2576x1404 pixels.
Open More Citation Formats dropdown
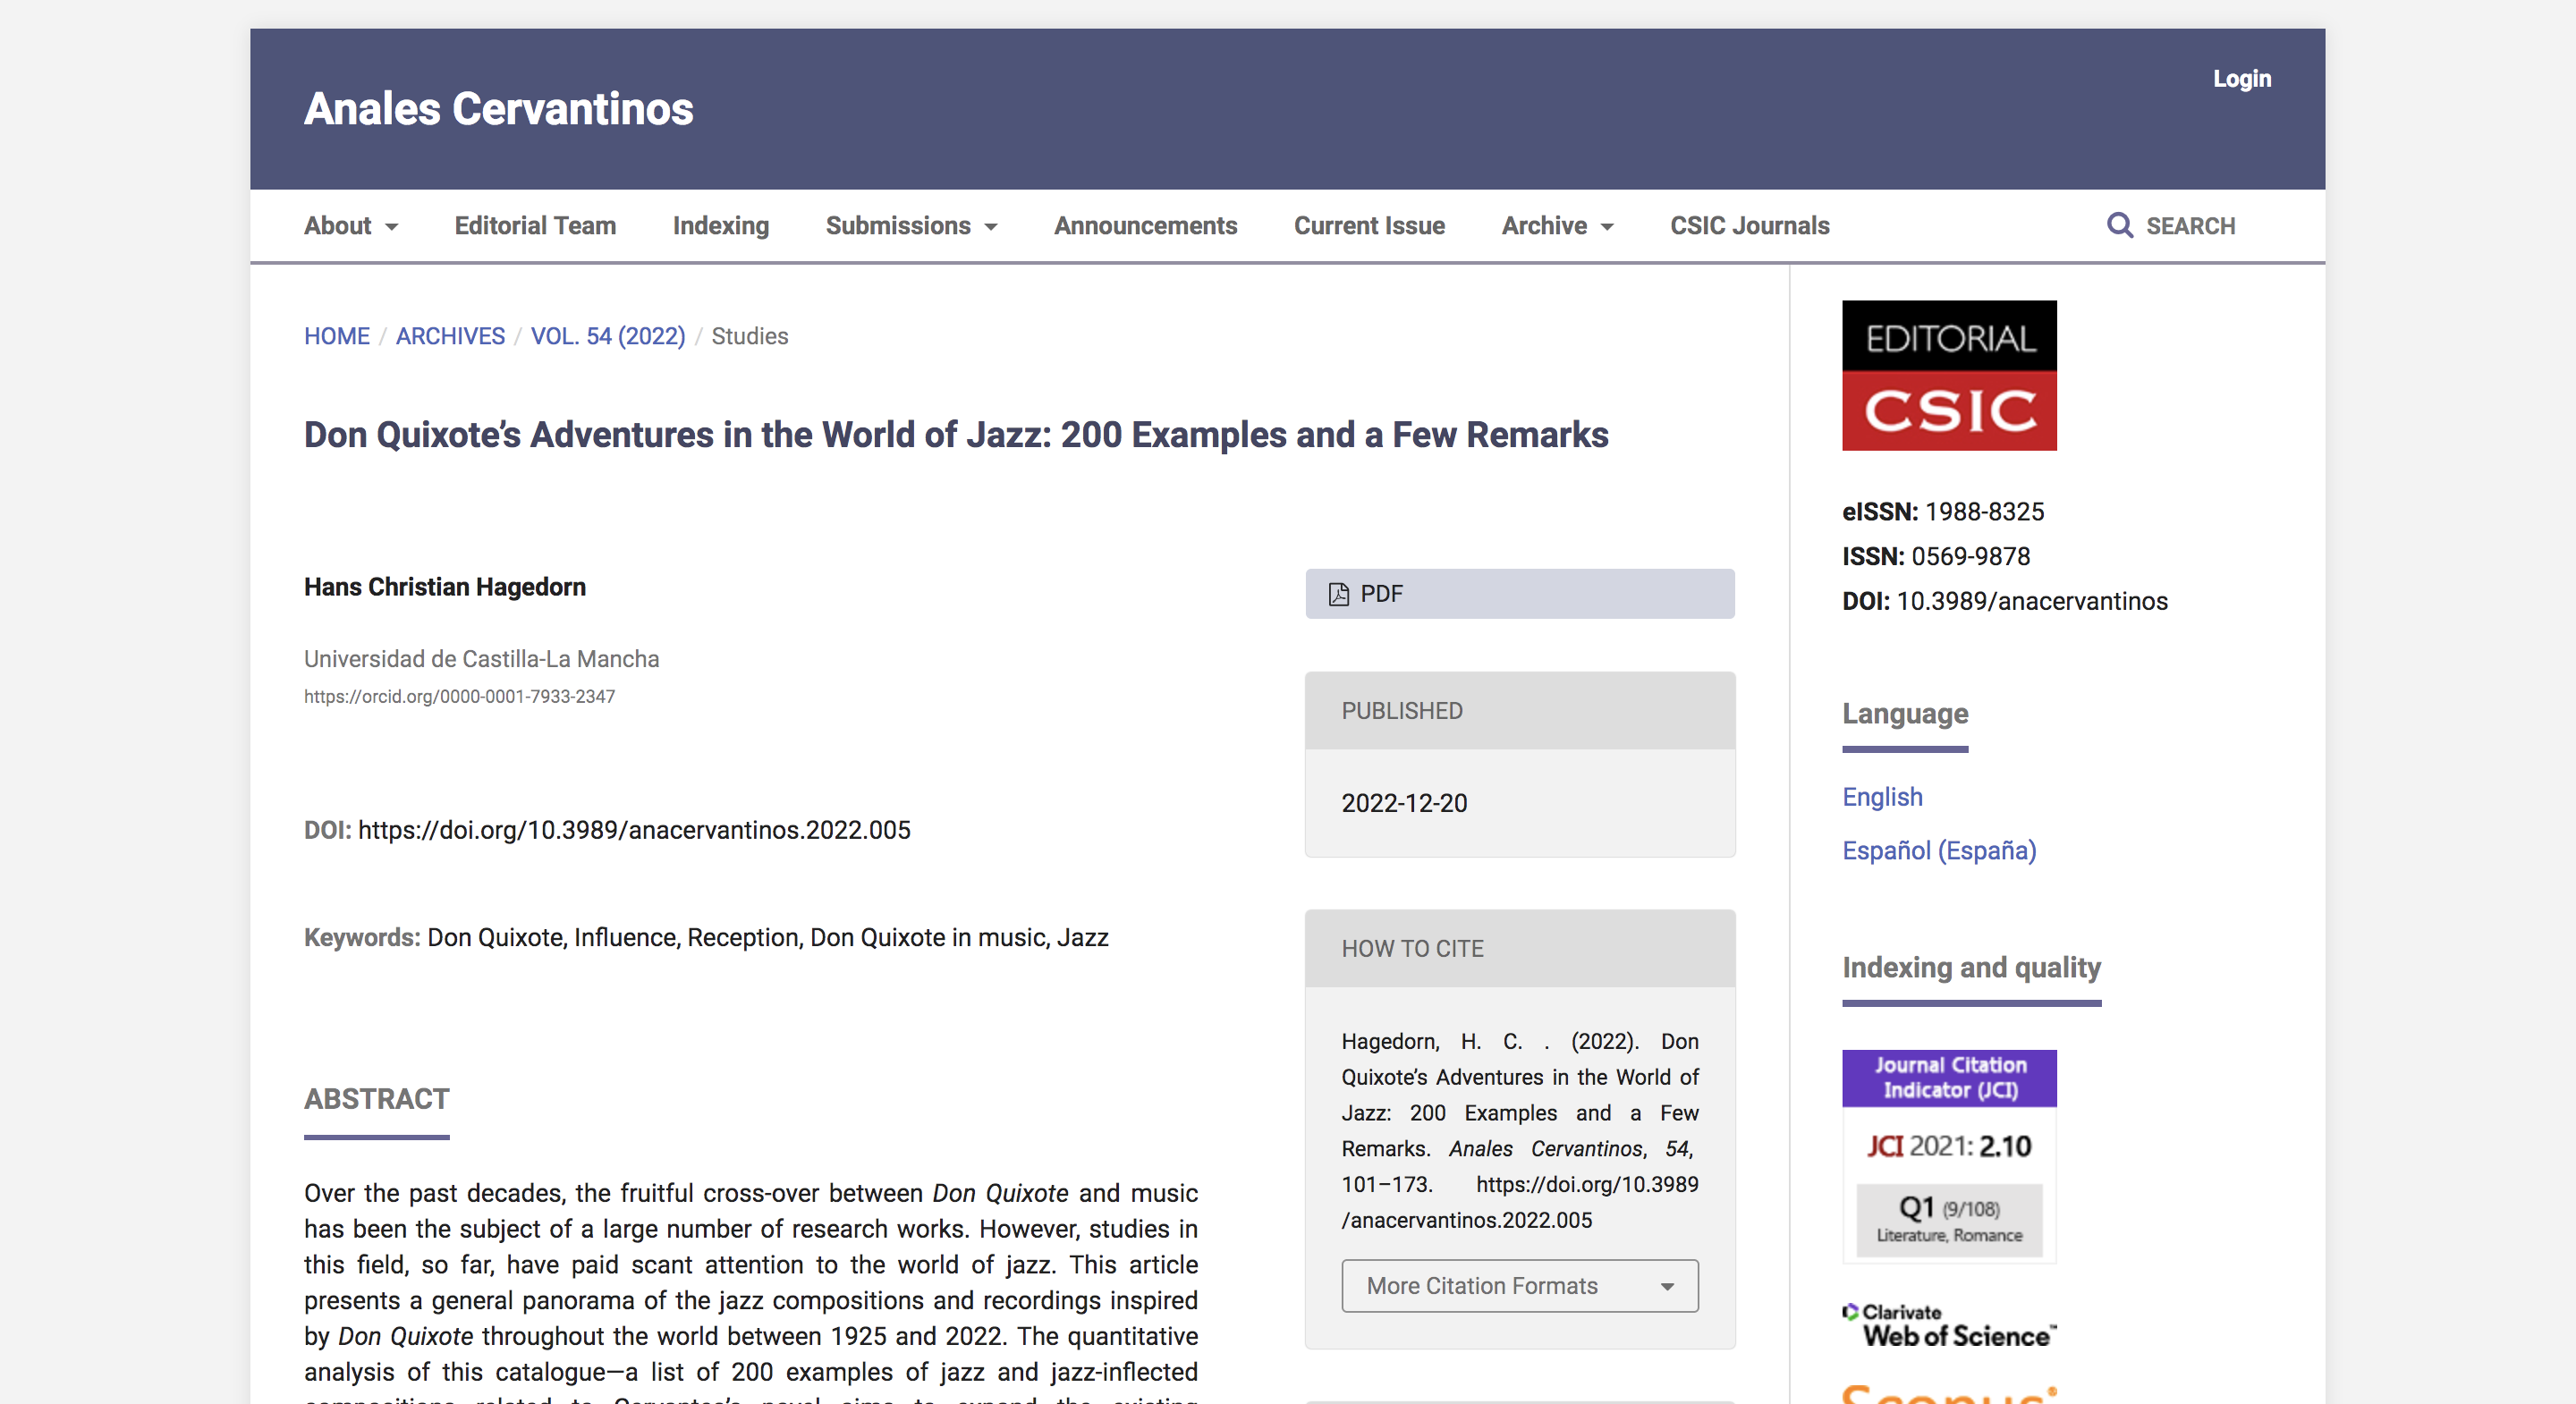click(x=1519, y=1286)
